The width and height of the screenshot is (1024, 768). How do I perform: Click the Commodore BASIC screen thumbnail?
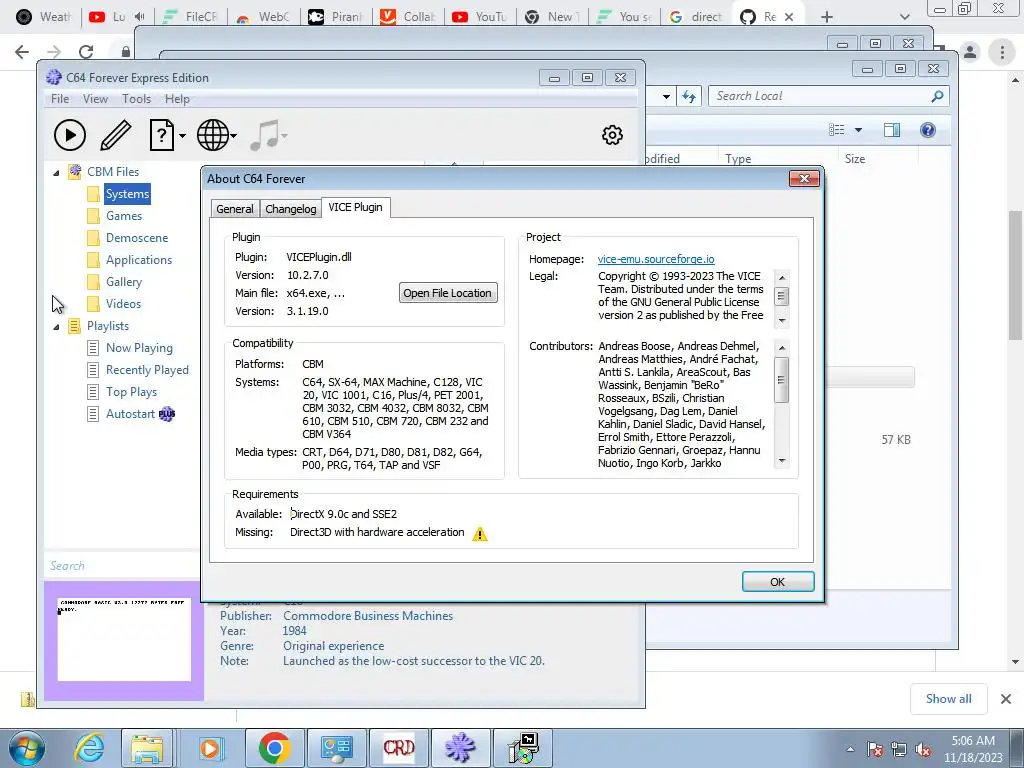[x=124, y=639]
